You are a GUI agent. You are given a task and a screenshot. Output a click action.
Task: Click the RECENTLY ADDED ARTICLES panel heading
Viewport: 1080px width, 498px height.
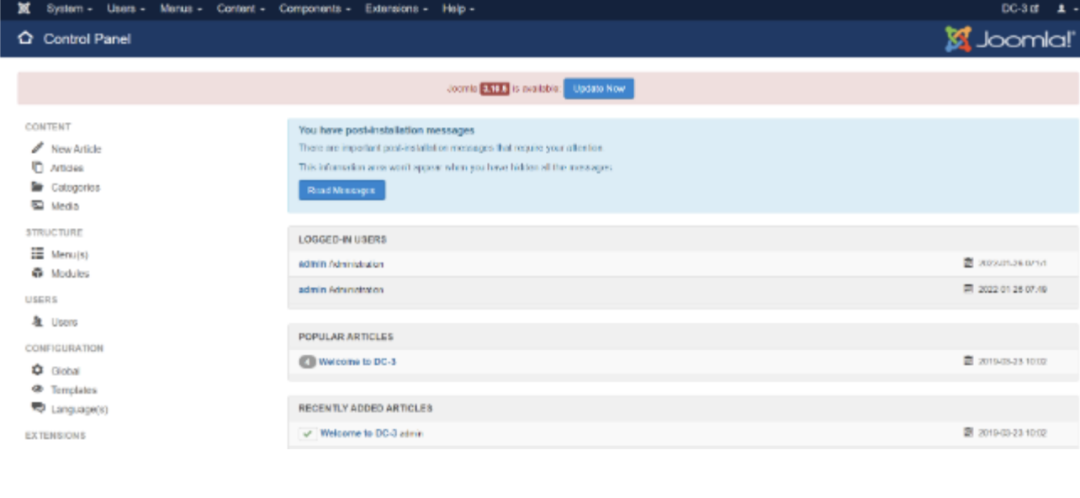(x=365, y=408)
